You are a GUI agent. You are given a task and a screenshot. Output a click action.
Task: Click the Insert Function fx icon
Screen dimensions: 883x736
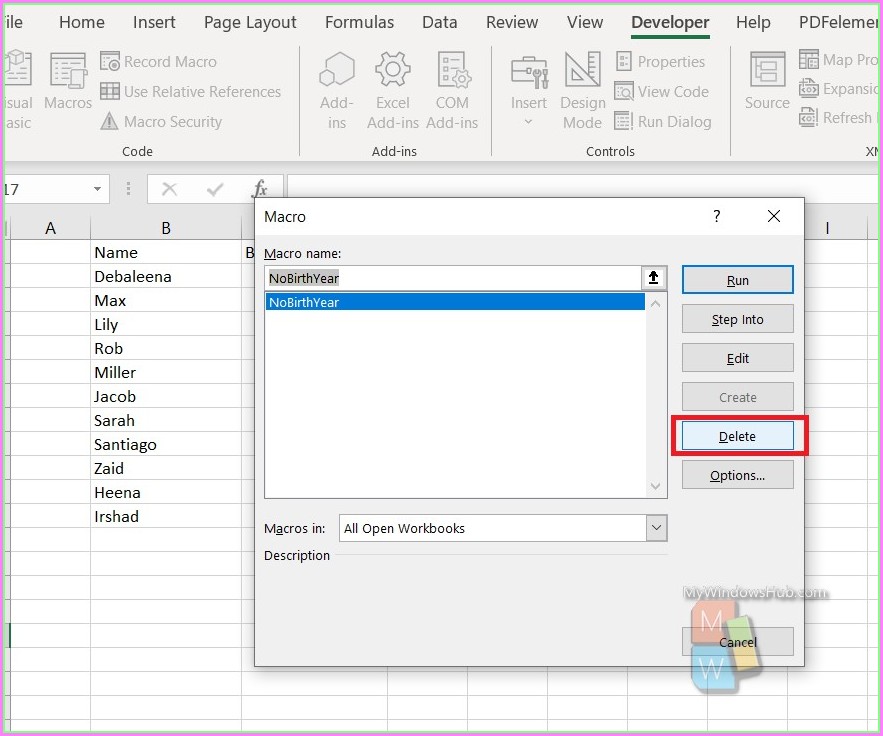[260, 189]
